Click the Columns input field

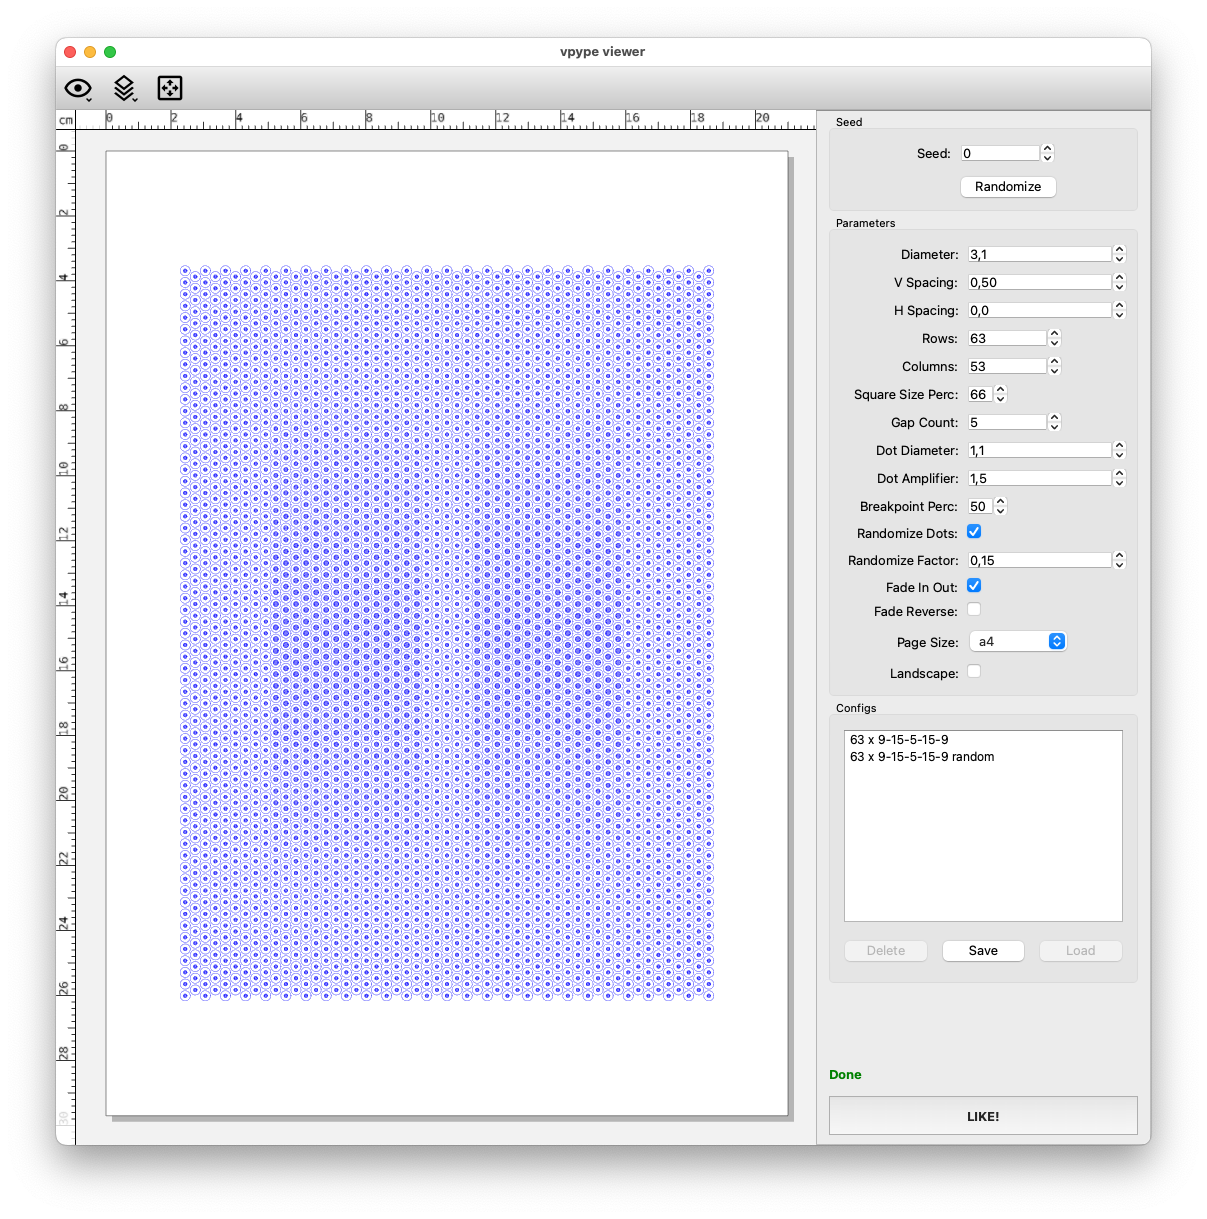click(1006, 366)
